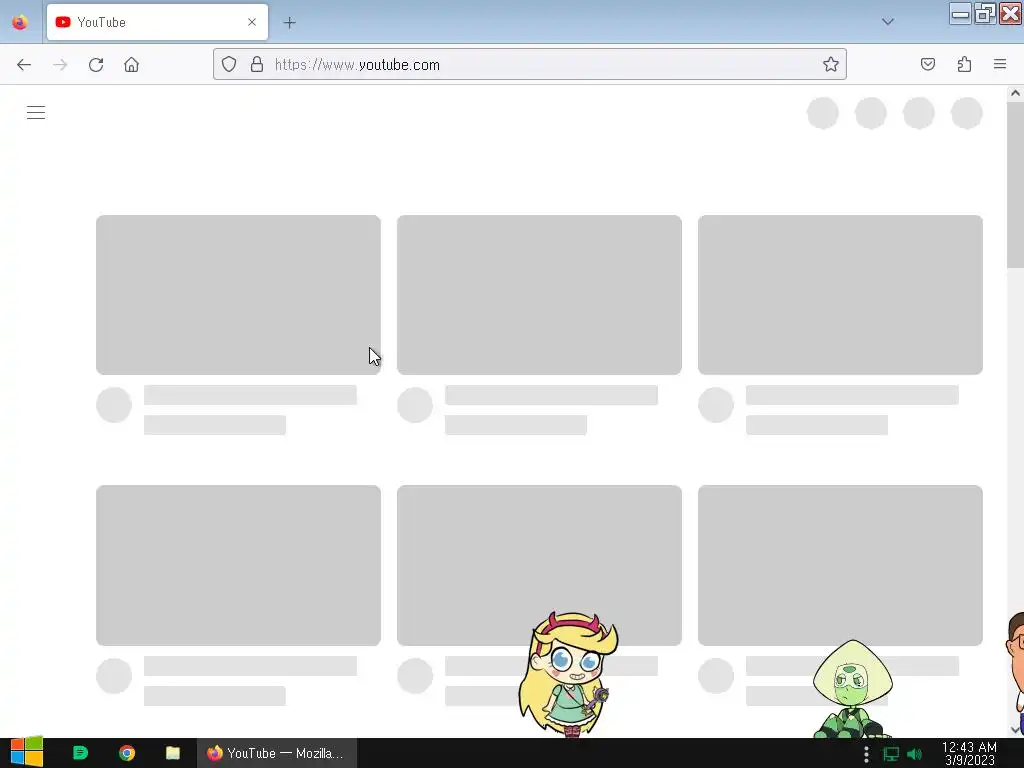Open volume speaker tray icon
Image resolution: width=1024 pixels, height=768 pixels.
915,754
